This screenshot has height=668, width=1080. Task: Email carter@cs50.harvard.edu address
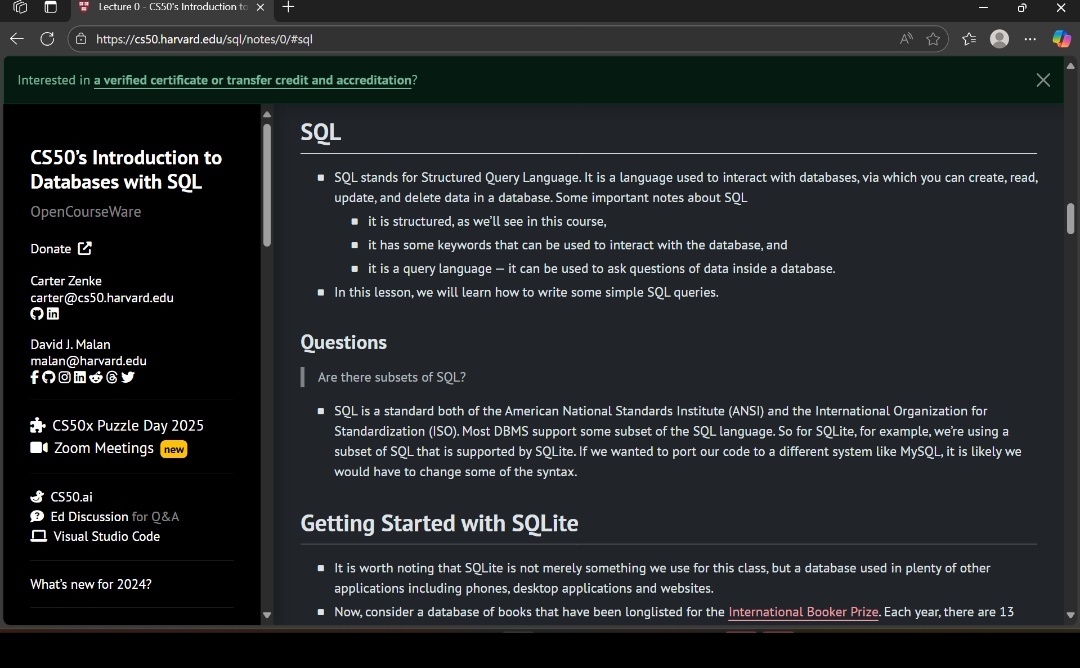(102, 298)
